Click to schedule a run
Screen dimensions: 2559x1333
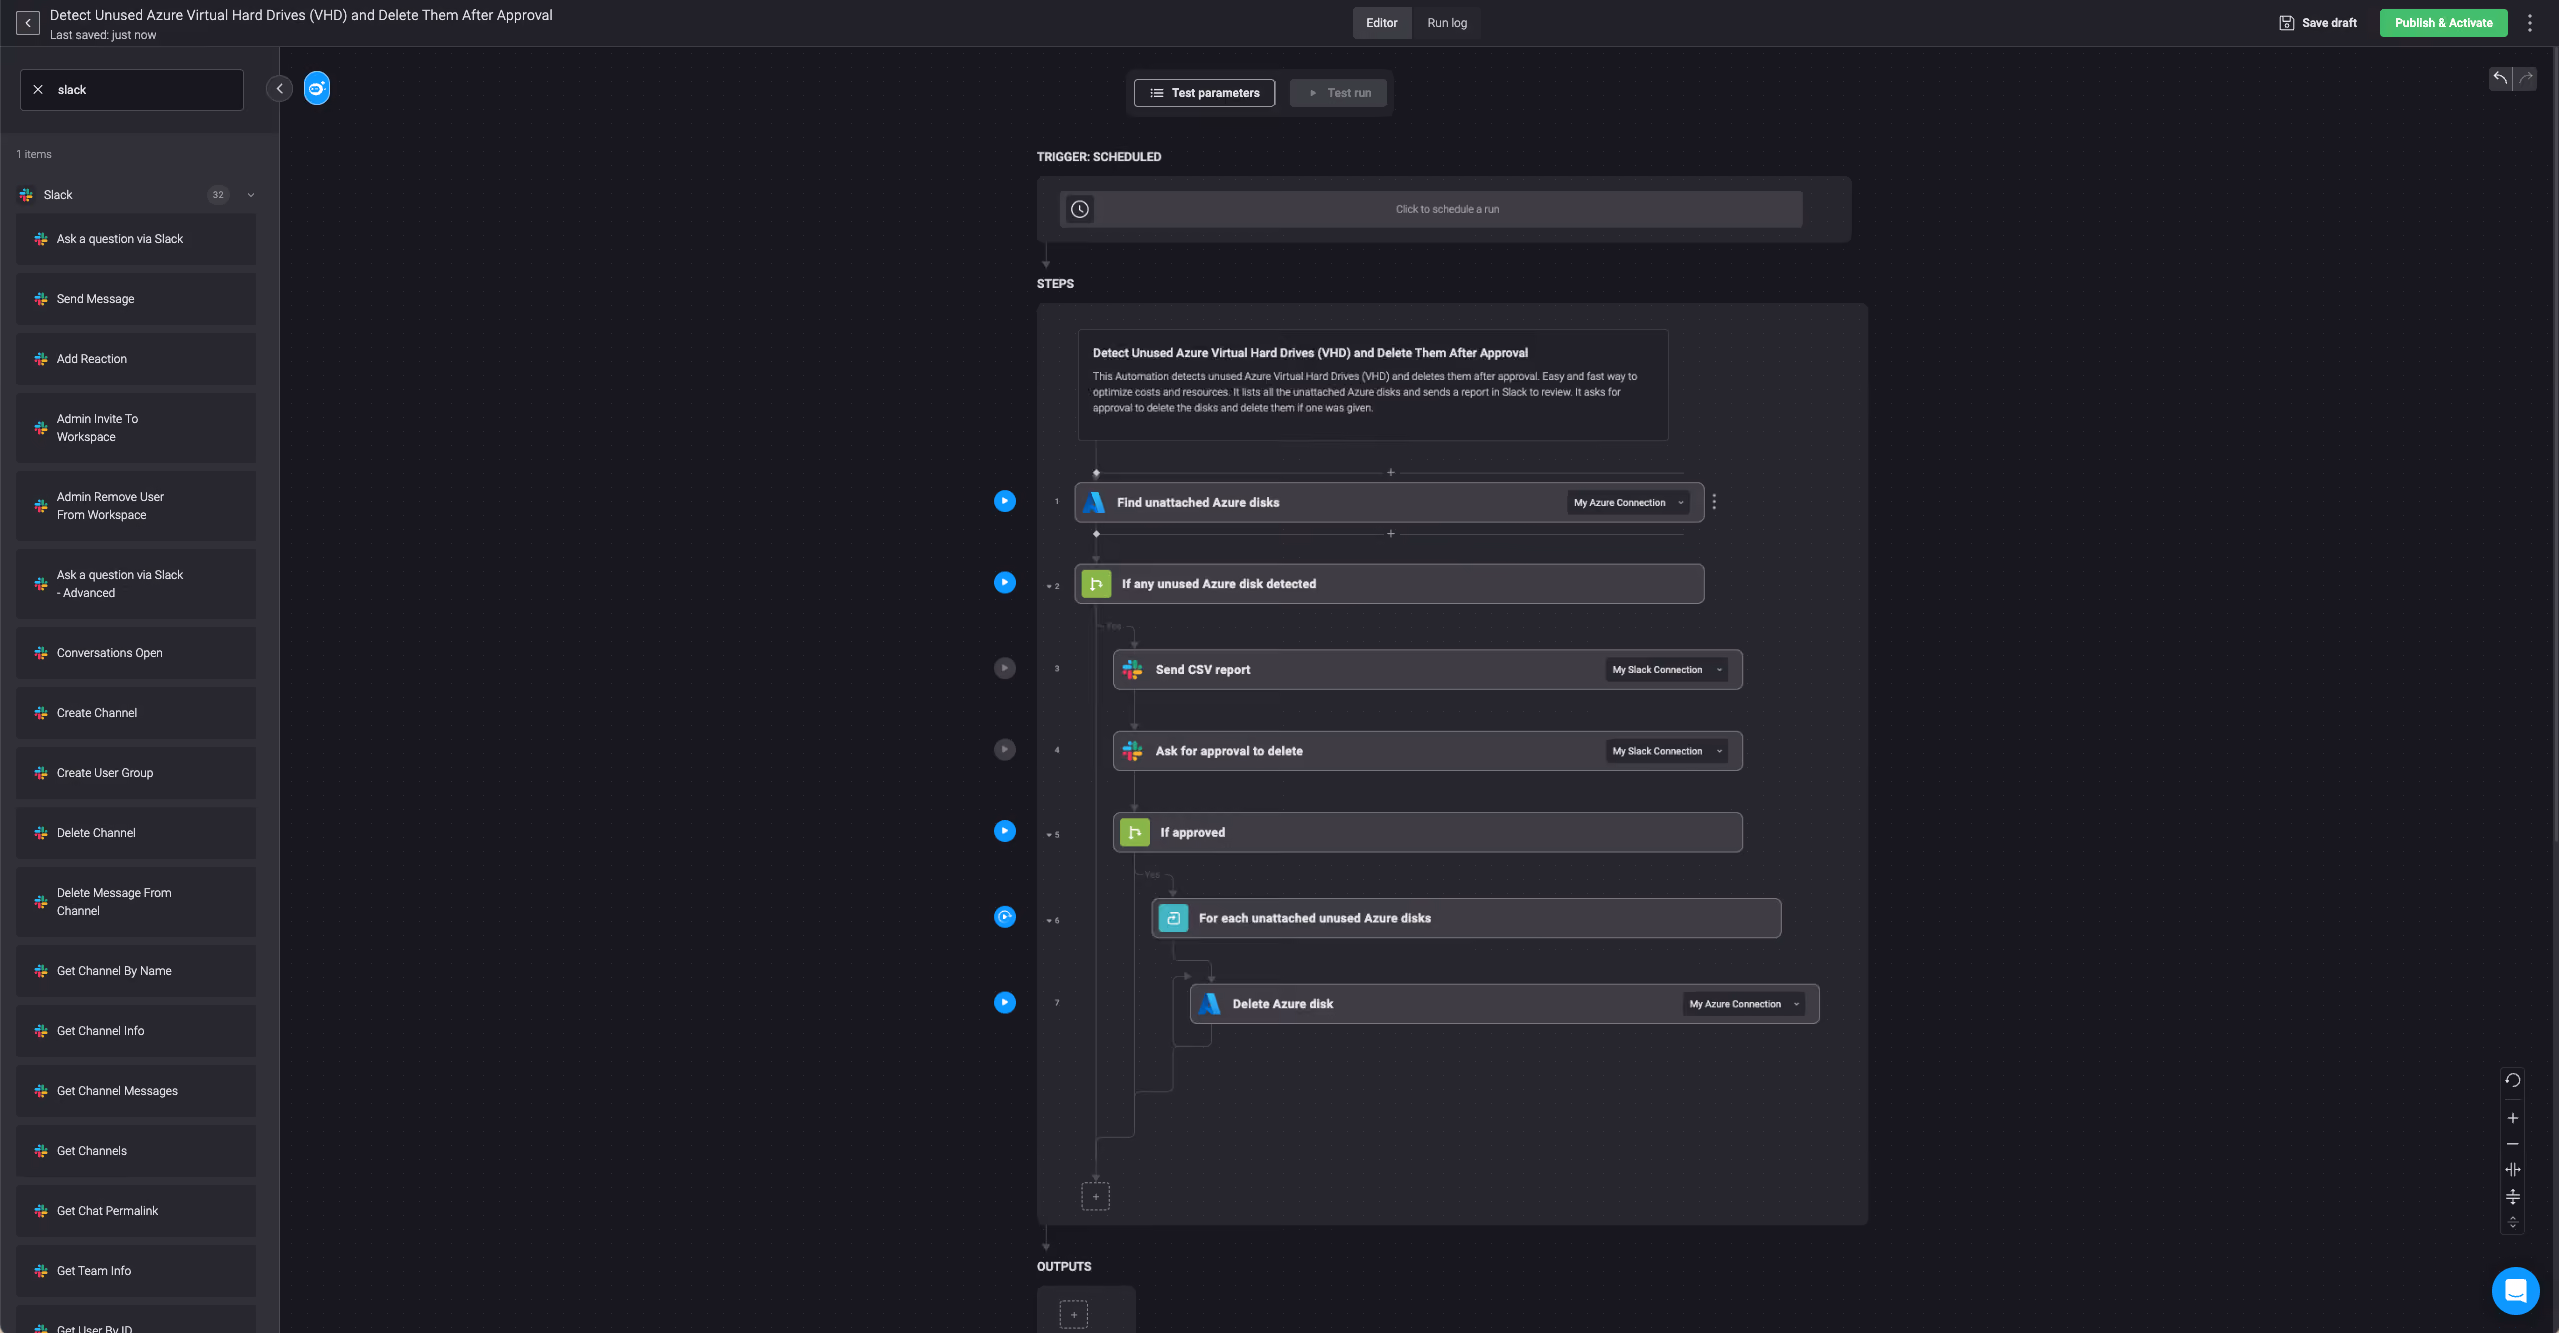point(1431,209)
